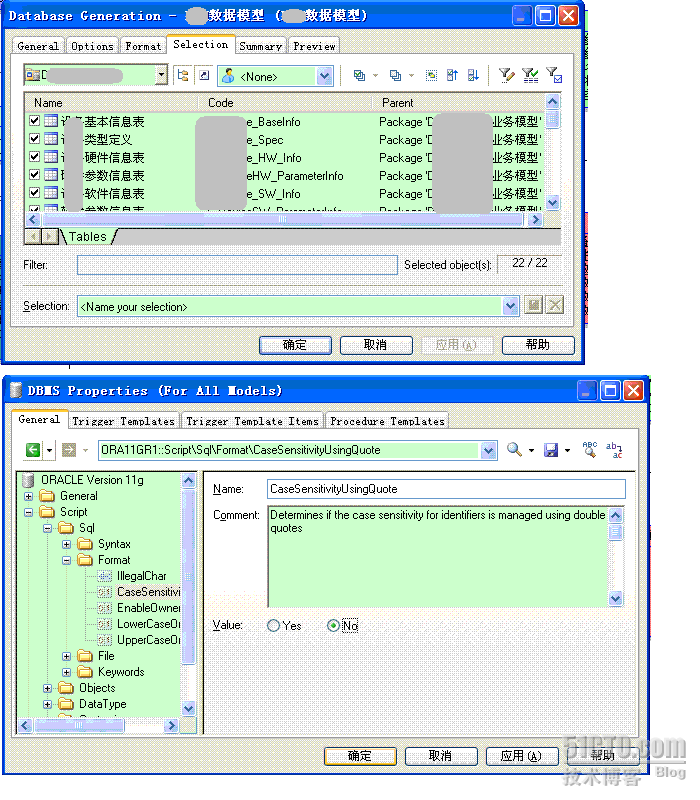Click the Deselect All icon
Viewport: 700px width, 800px height.
pos(395,76)
